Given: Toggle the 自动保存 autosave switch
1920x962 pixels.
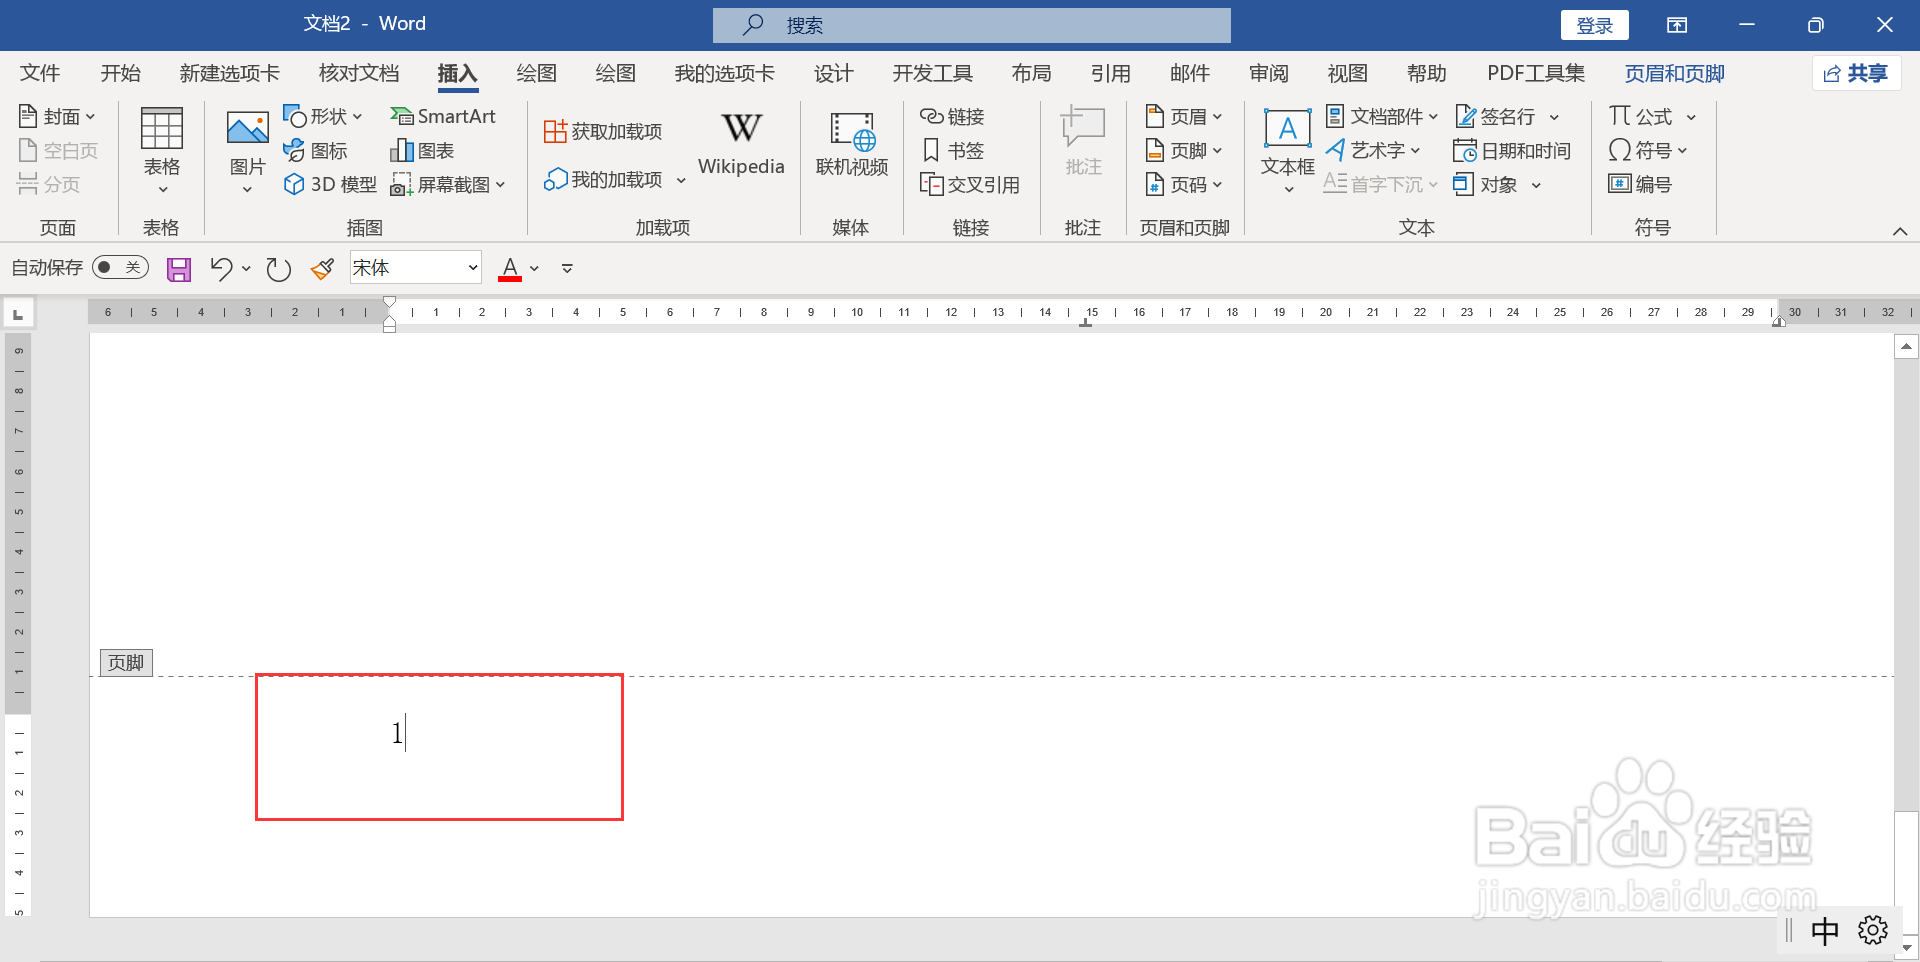Looking at the screenshot, I should (x=120, y=268).
